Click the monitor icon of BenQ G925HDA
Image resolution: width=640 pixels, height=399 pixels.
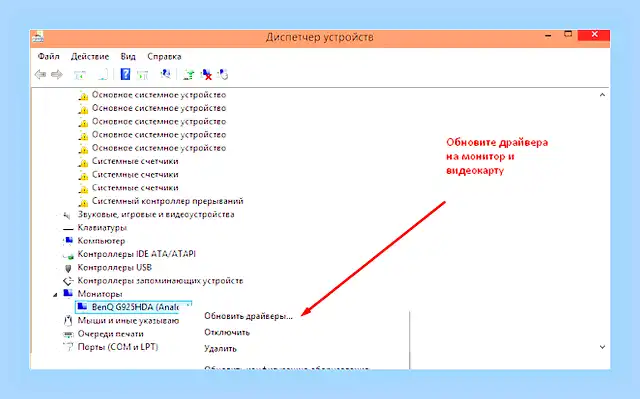tap(82, 306)
